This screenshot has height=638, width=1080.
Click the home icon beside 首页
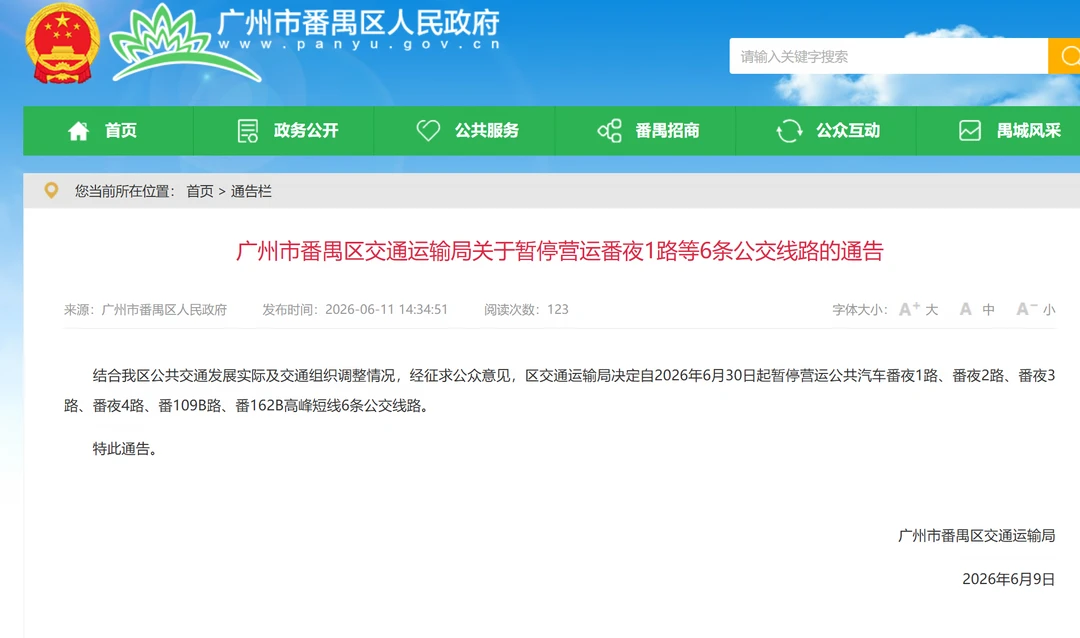tap(79, 130)
